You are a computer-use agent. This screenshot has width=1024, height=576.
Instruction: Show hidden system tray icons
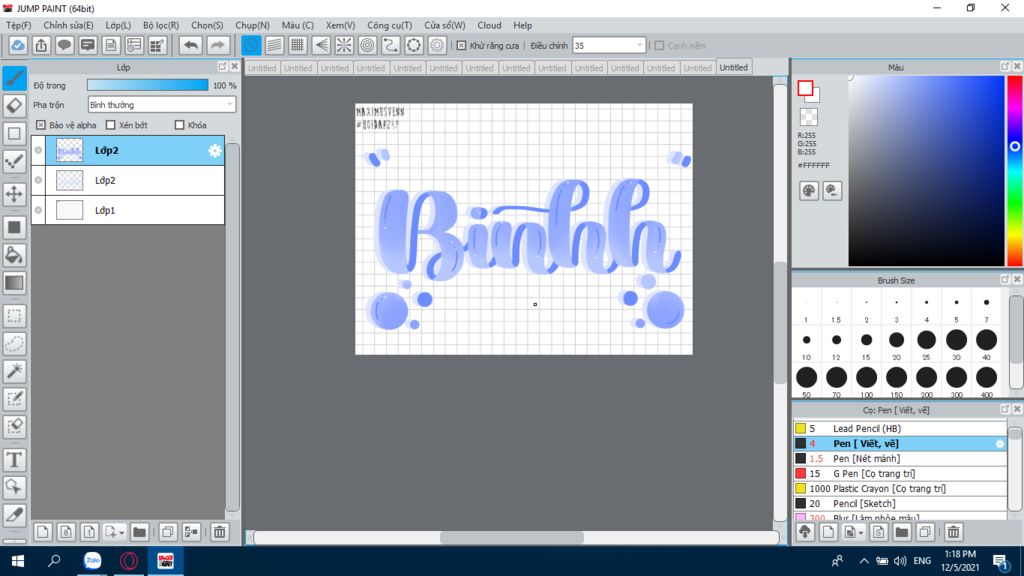[864, 561]
